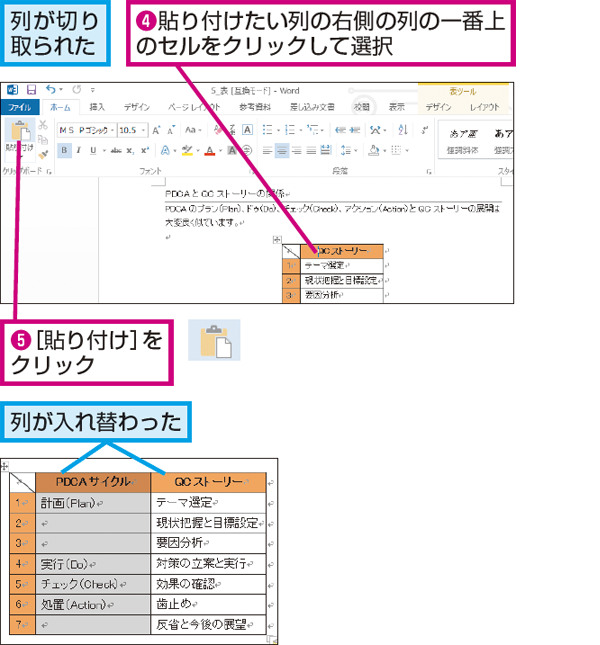Click the red font color swatch
This screenshot has height=645, width=600.
[210, 151]
